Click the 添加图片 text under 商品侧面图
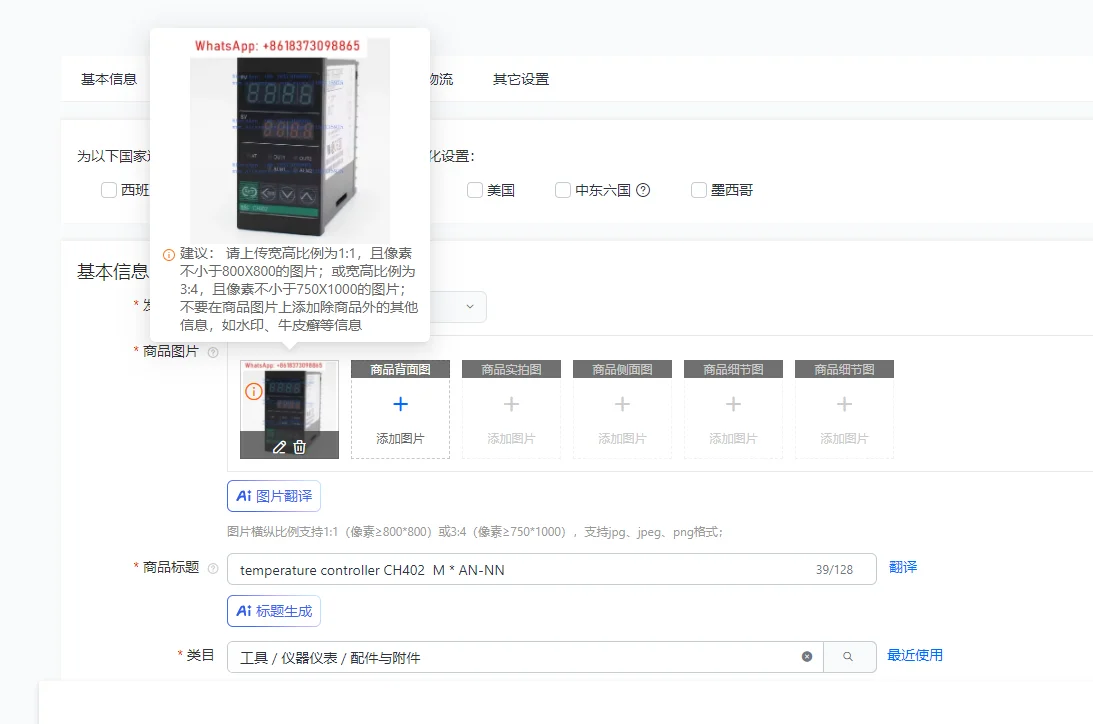The image size is (1093, 724). [x=622, y=438]
